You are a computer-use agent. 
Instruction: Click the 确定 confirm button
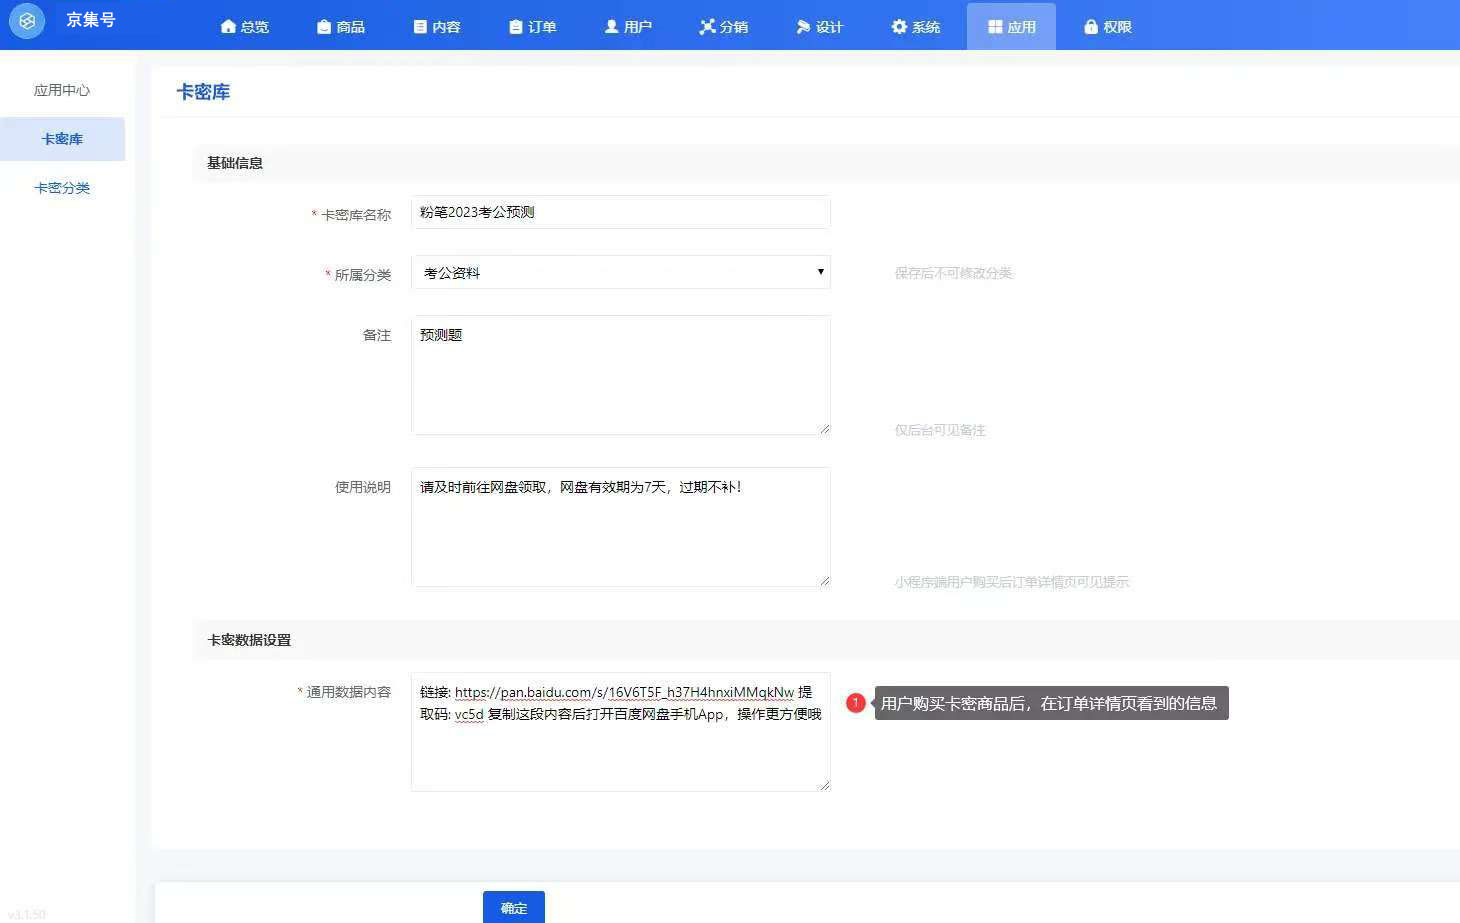(513, 907)
